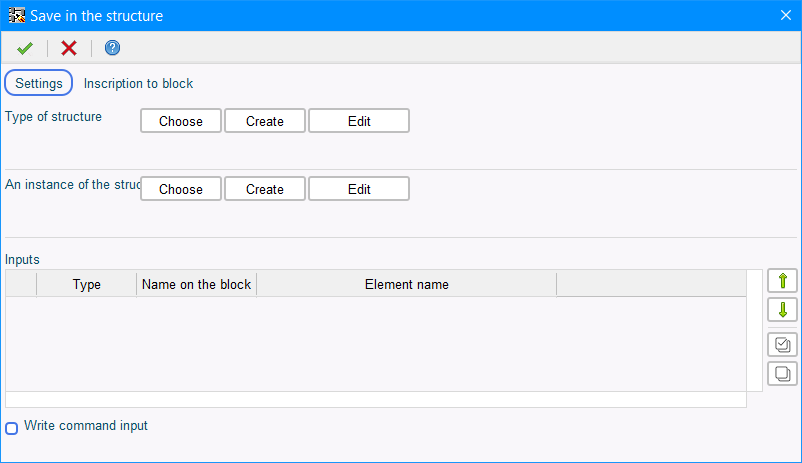The height and width of the screenshot is (463, 802).
Task: Confirm with the green checkmark icon
Action: point(25,48)
